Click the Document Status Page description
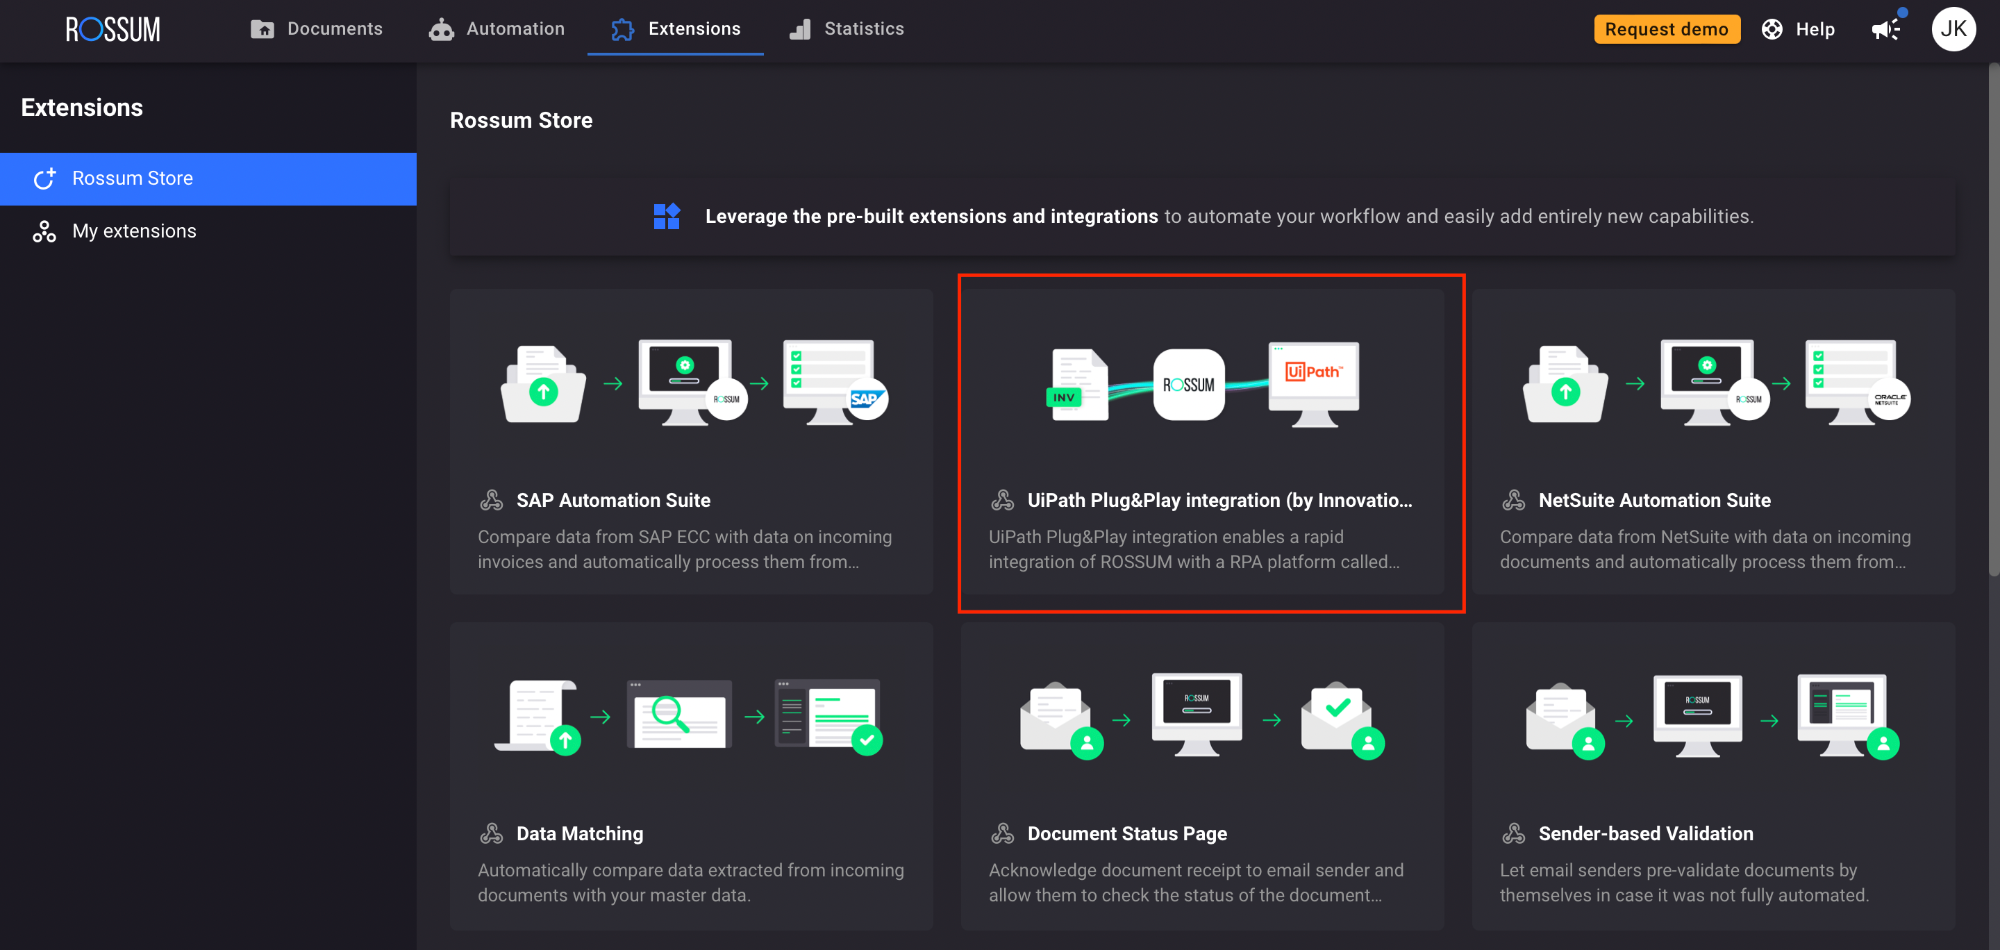Viewport: 2000px width, 950px height. click(1196, 882)
